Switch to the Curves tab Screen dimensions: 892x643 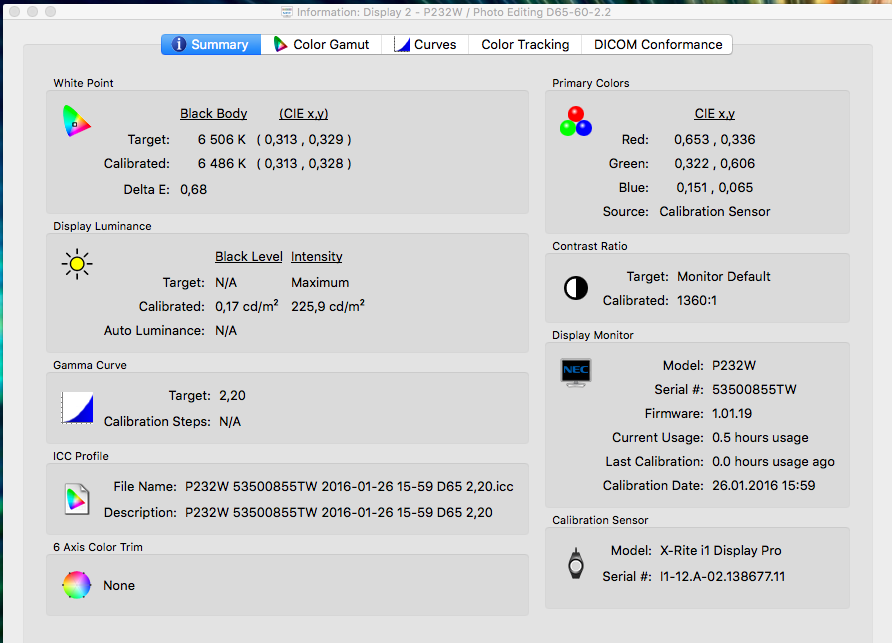(x=425, y=45)
